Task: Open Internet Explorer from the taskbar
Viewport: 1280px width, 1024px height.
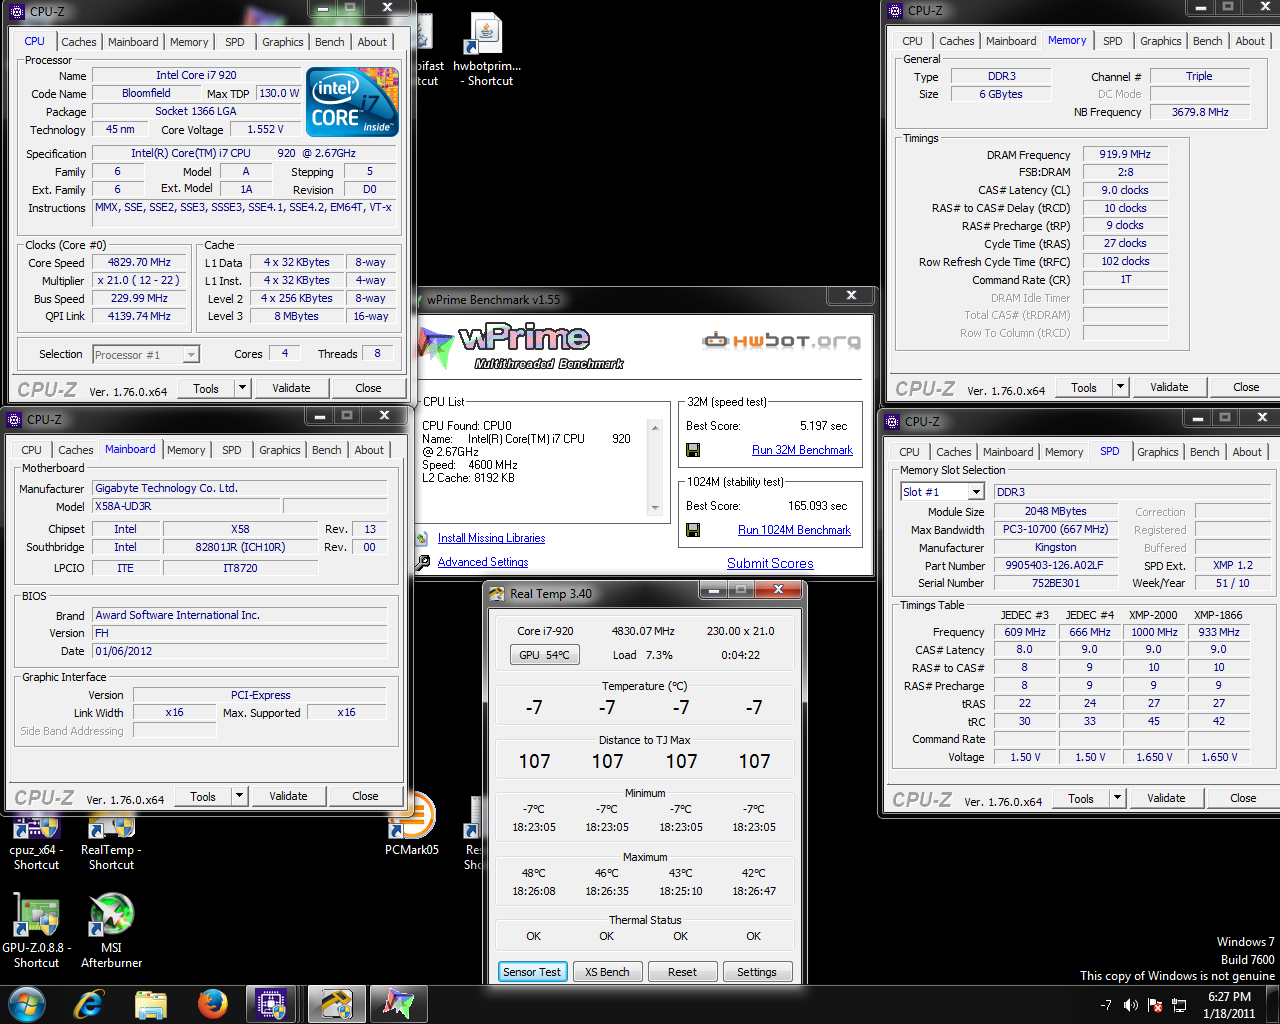Action: [x=89, y=1004]
